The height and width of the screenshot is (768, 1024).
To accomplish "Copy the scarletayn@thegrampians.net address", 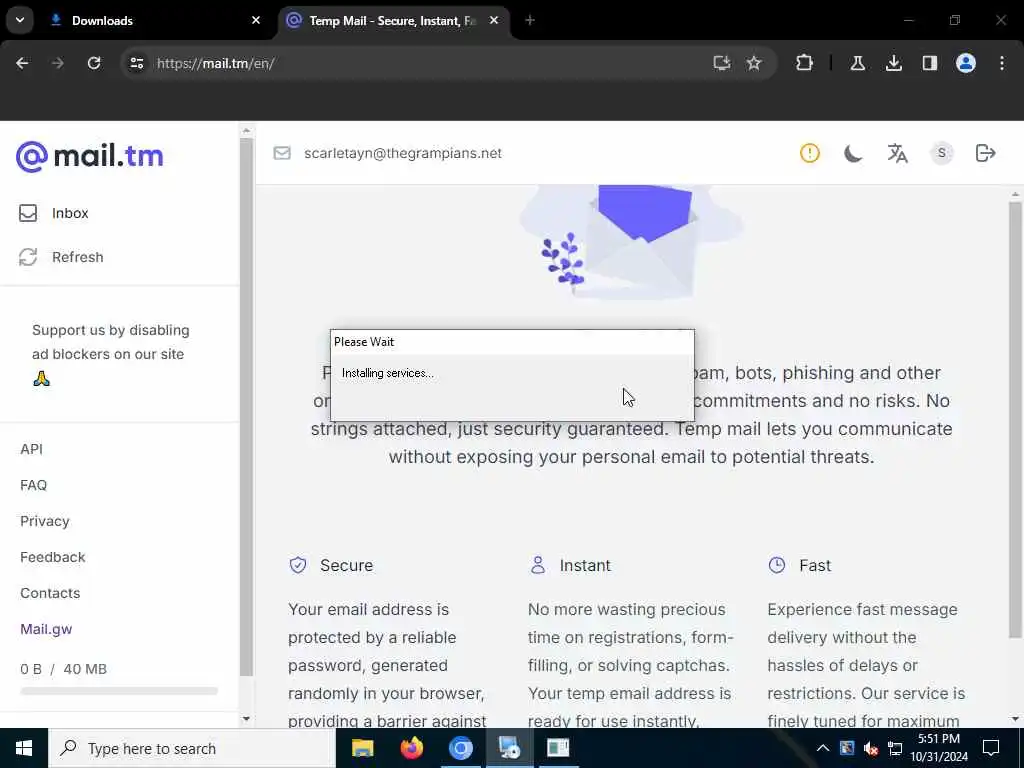I will click(403, 153).
